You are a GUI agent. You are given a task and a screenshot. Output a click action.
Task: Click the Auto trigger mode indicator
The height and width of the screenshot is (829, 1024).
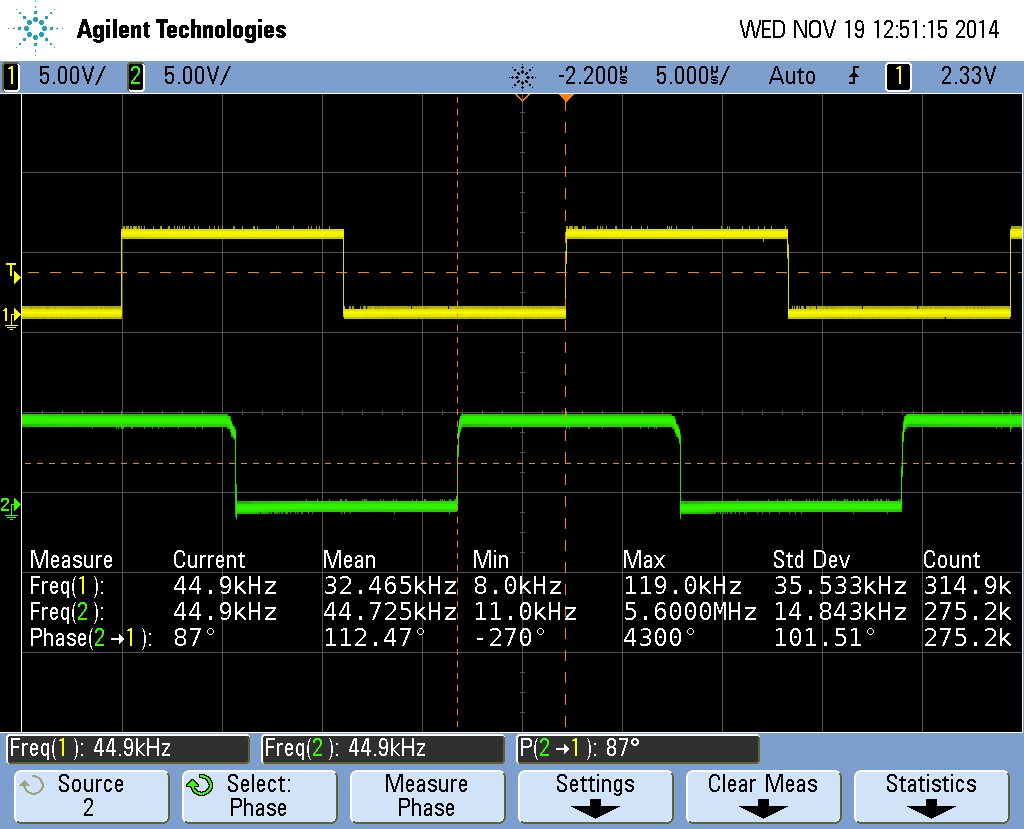(x=792, y=76)
